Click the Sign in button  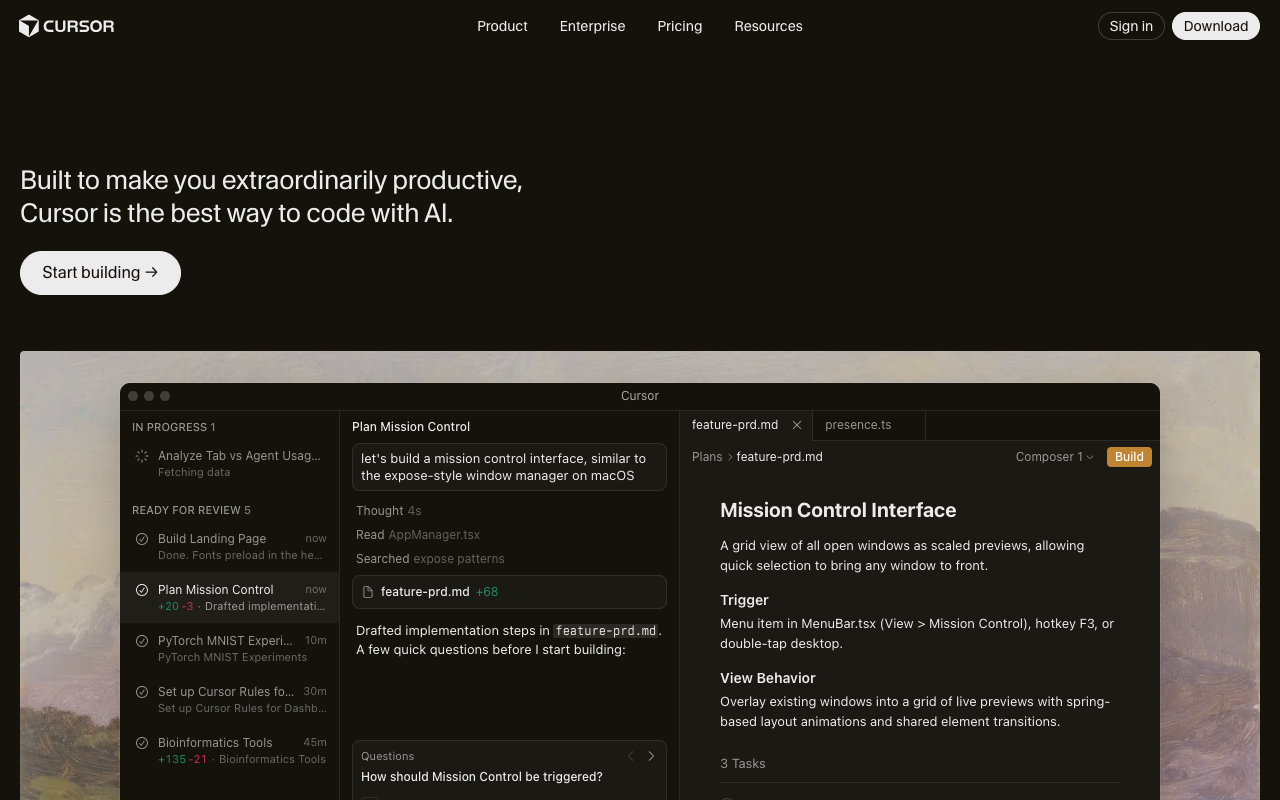tap(1130, 26)
